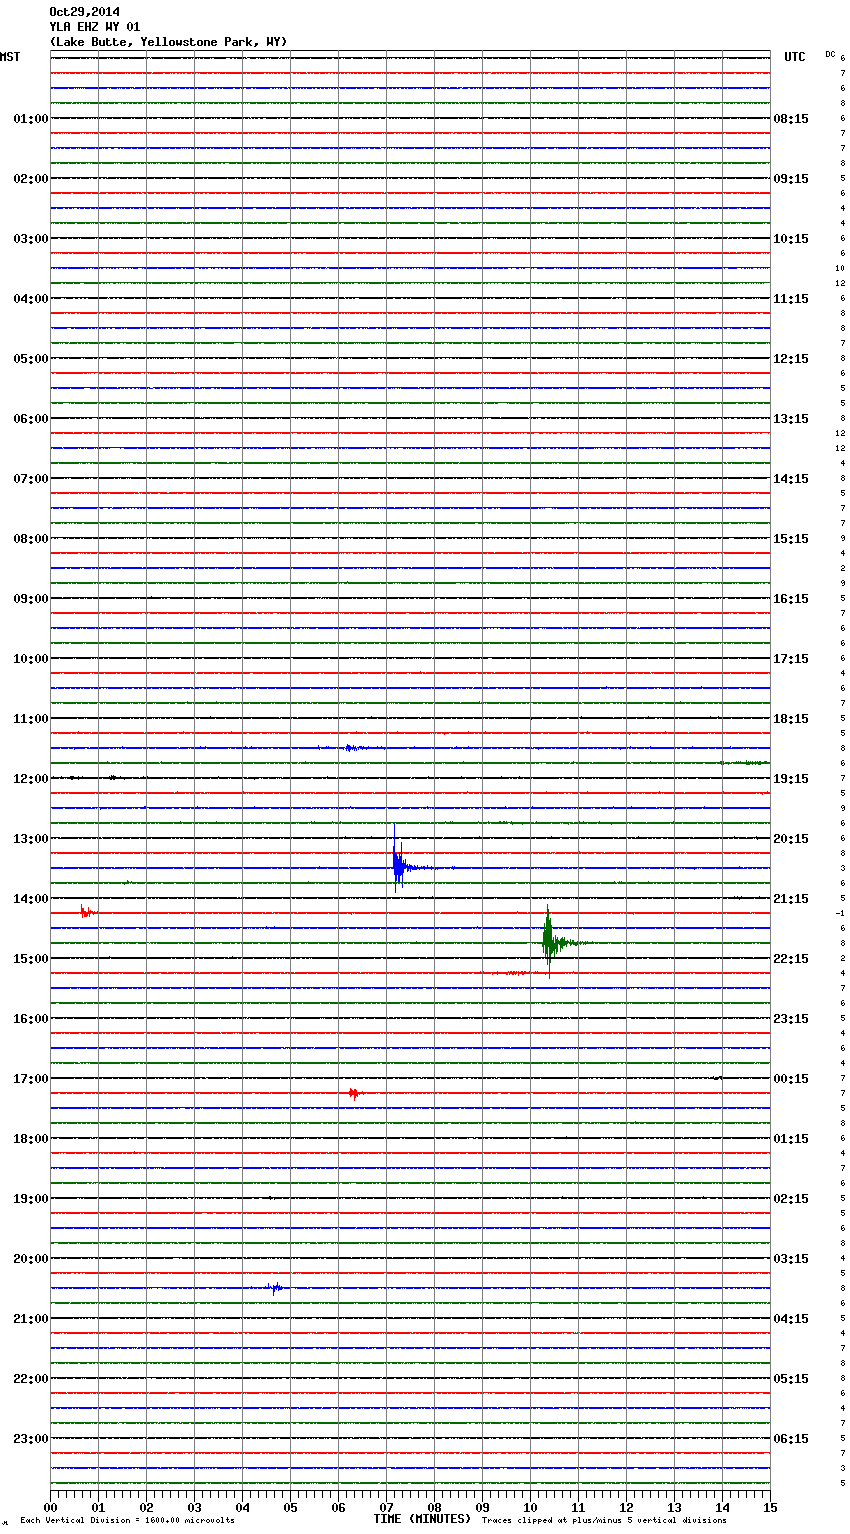This screenshot has height=1534, width=850.
Task: Click the traces clipped footnote
Action: (604, 1521)
